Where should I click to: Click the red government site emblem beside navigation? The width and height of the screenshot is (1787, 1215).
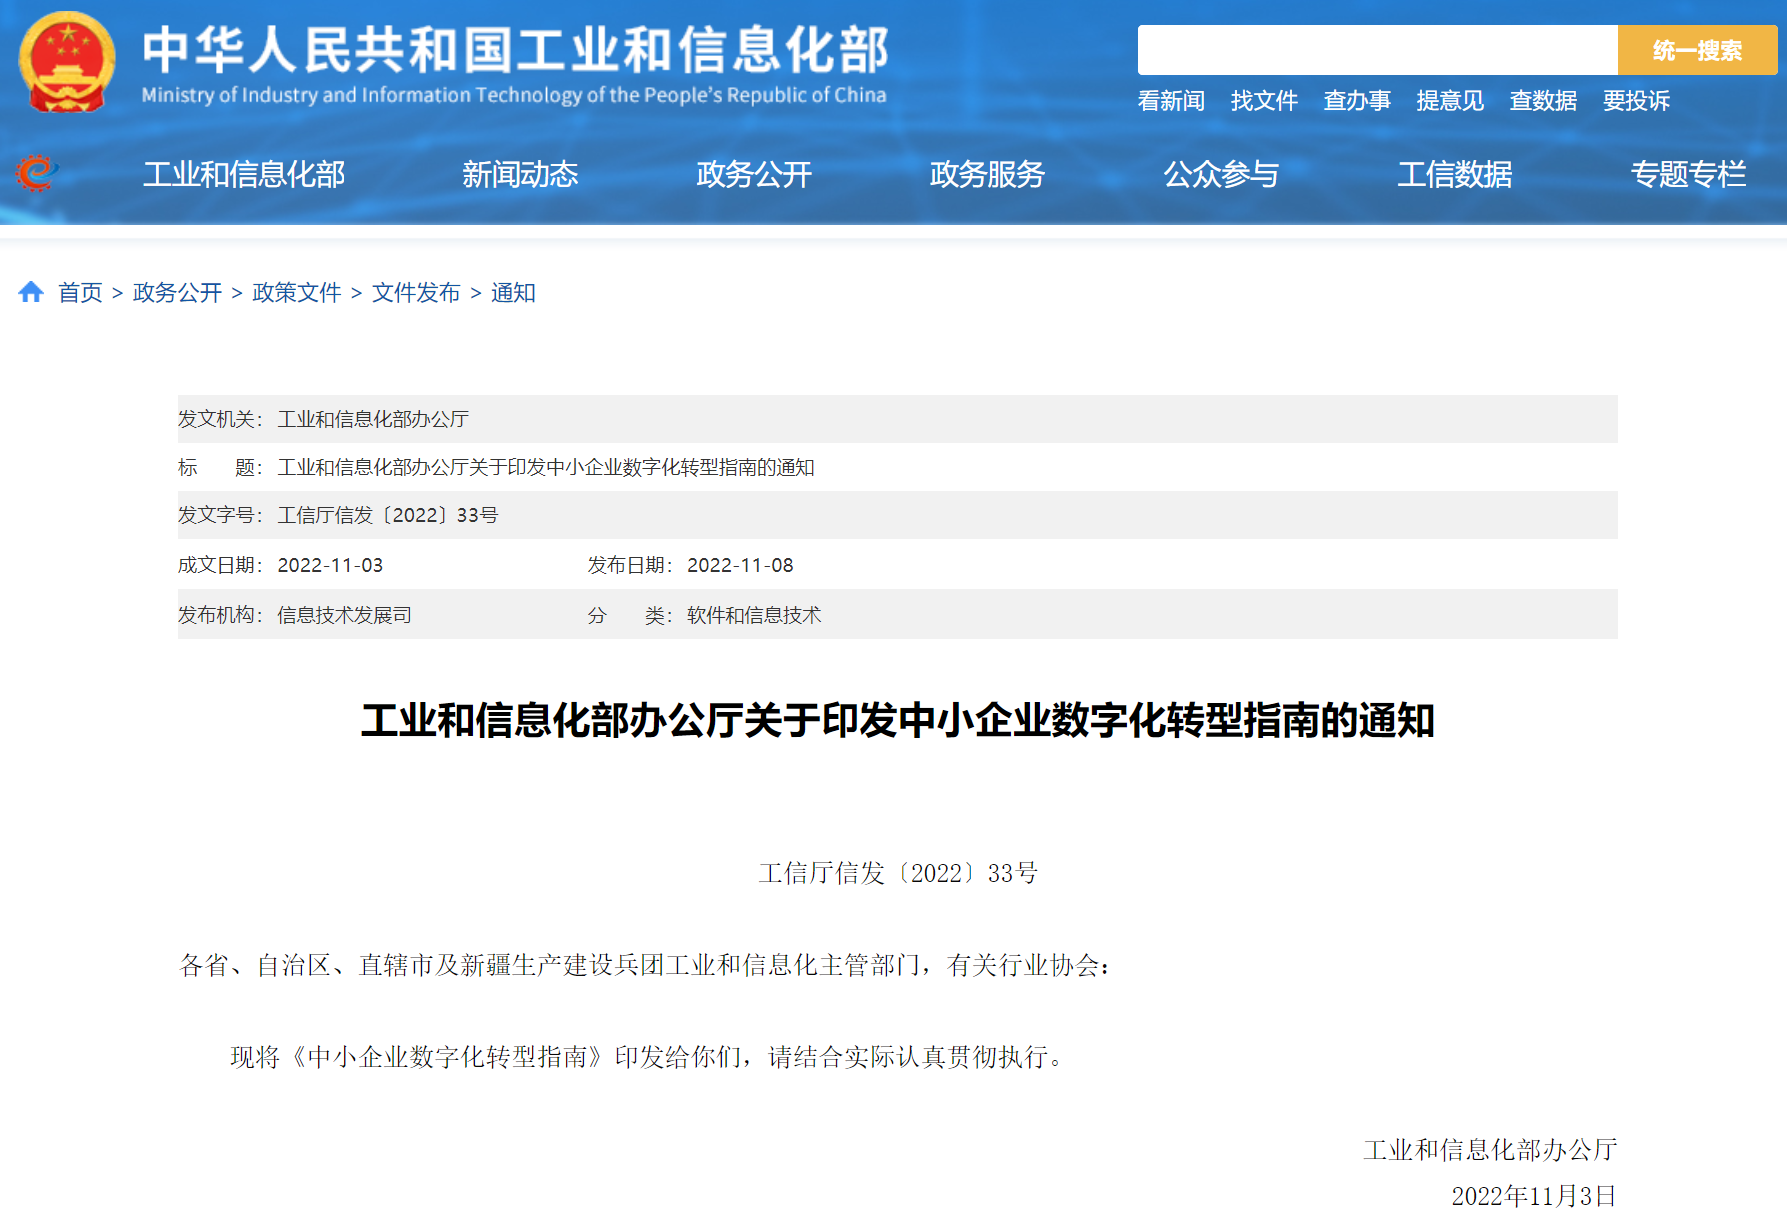[x=38, y=174]
